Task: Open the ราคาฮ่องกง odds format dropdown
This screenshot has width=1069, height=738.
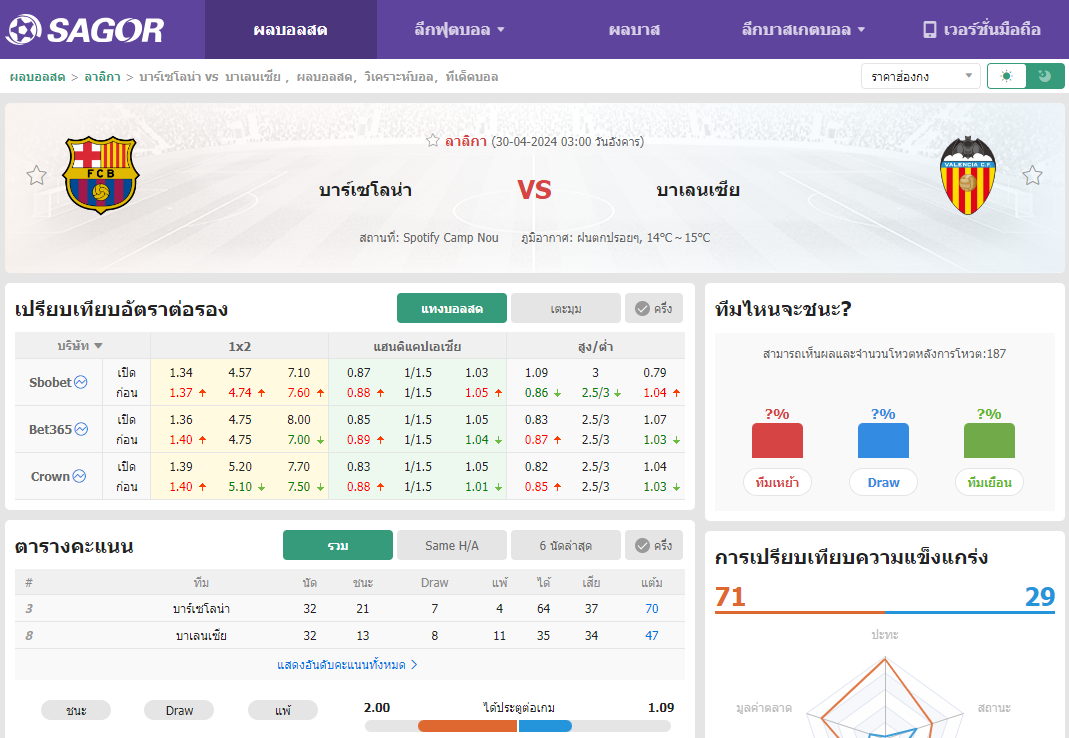Action: pyautogui.click(x=920, y=76)
